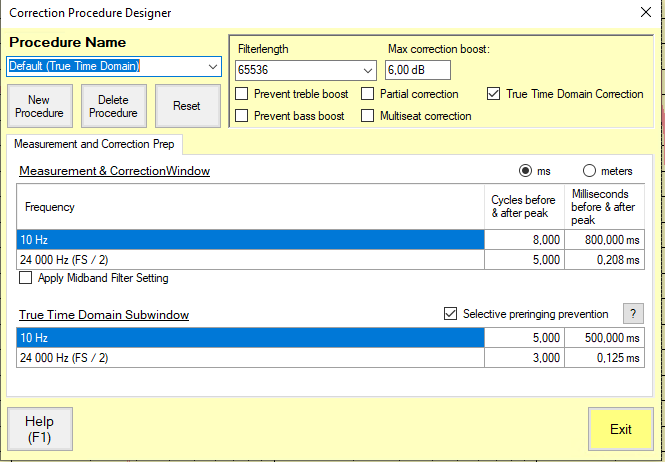Image resolution: width=665 pixels, height=462 pixels.
Task: Click the New Procedure button
Action: [x=39, y=106]
